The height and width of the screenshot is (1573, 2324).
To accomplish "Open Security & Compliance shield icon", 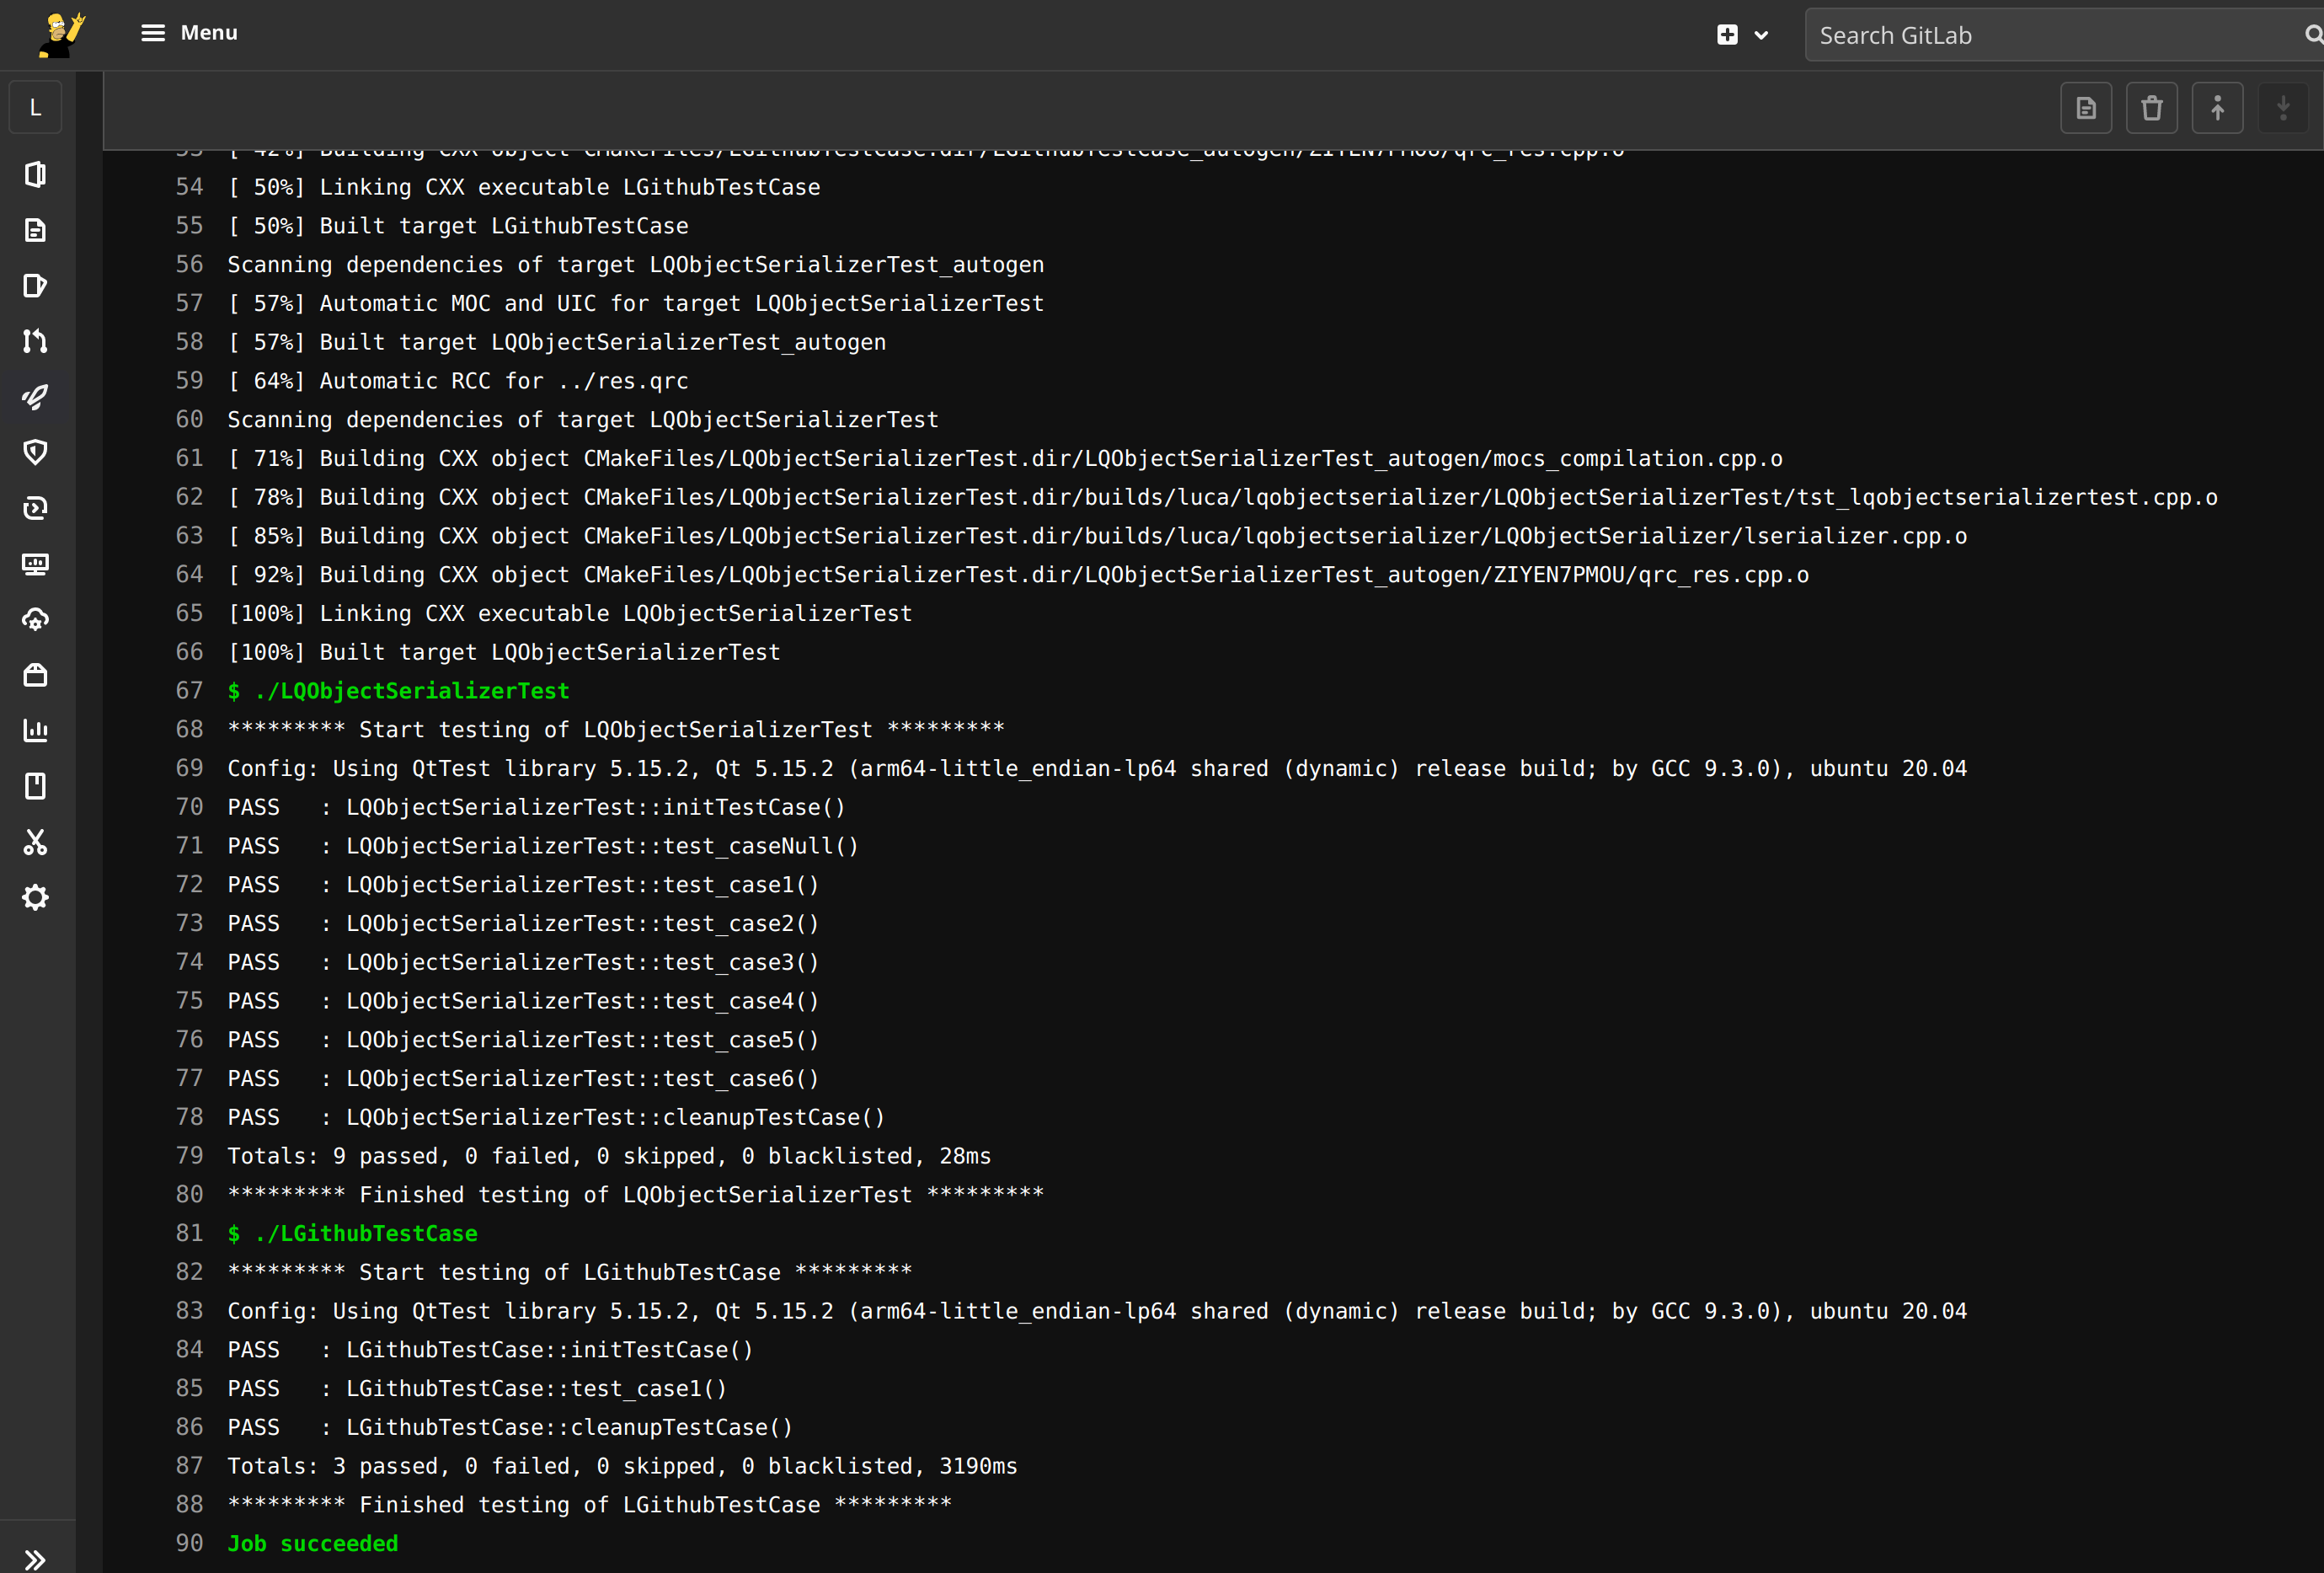I will (35, 452).
